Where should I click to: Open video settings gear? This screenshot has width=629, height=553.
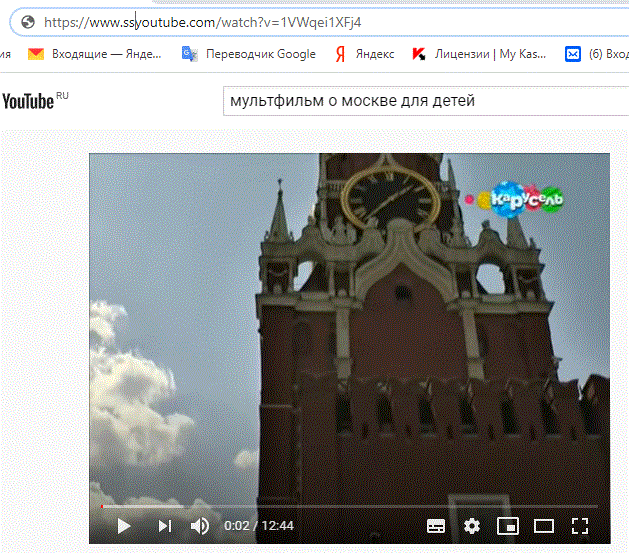tap(472, 526)
